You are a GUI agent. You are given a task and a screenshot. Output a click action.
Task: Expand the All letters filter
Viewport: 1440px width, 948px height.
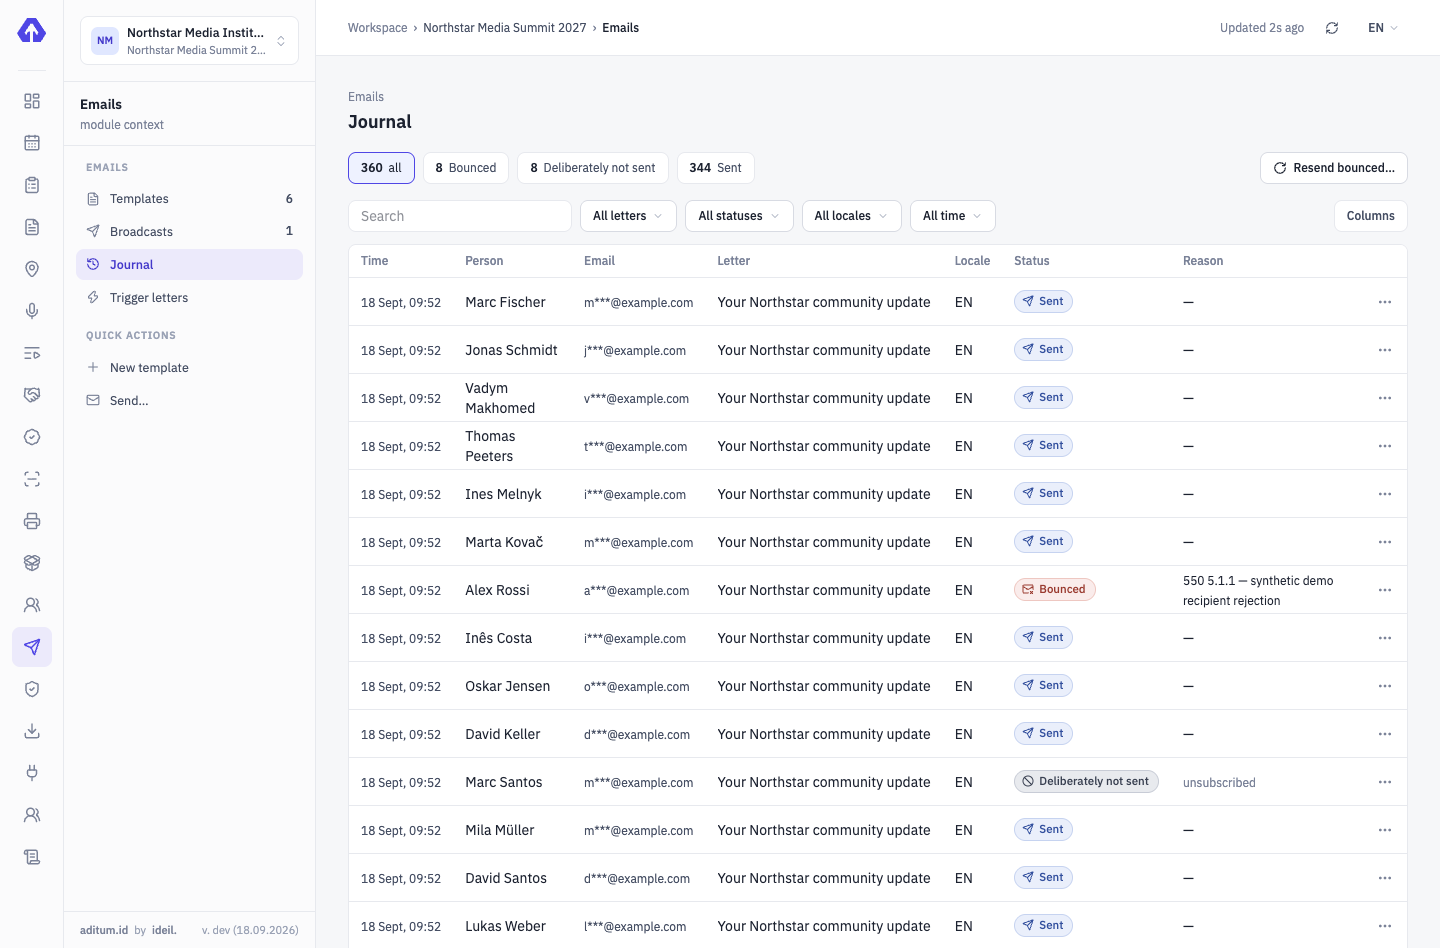click(x=628, y=216)
